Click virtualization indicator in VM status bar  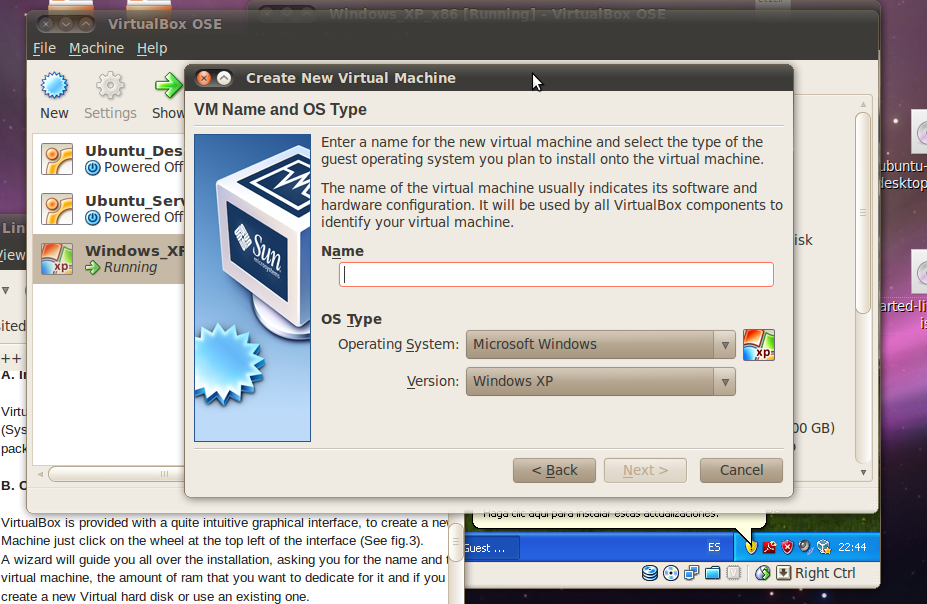[733, 573]
